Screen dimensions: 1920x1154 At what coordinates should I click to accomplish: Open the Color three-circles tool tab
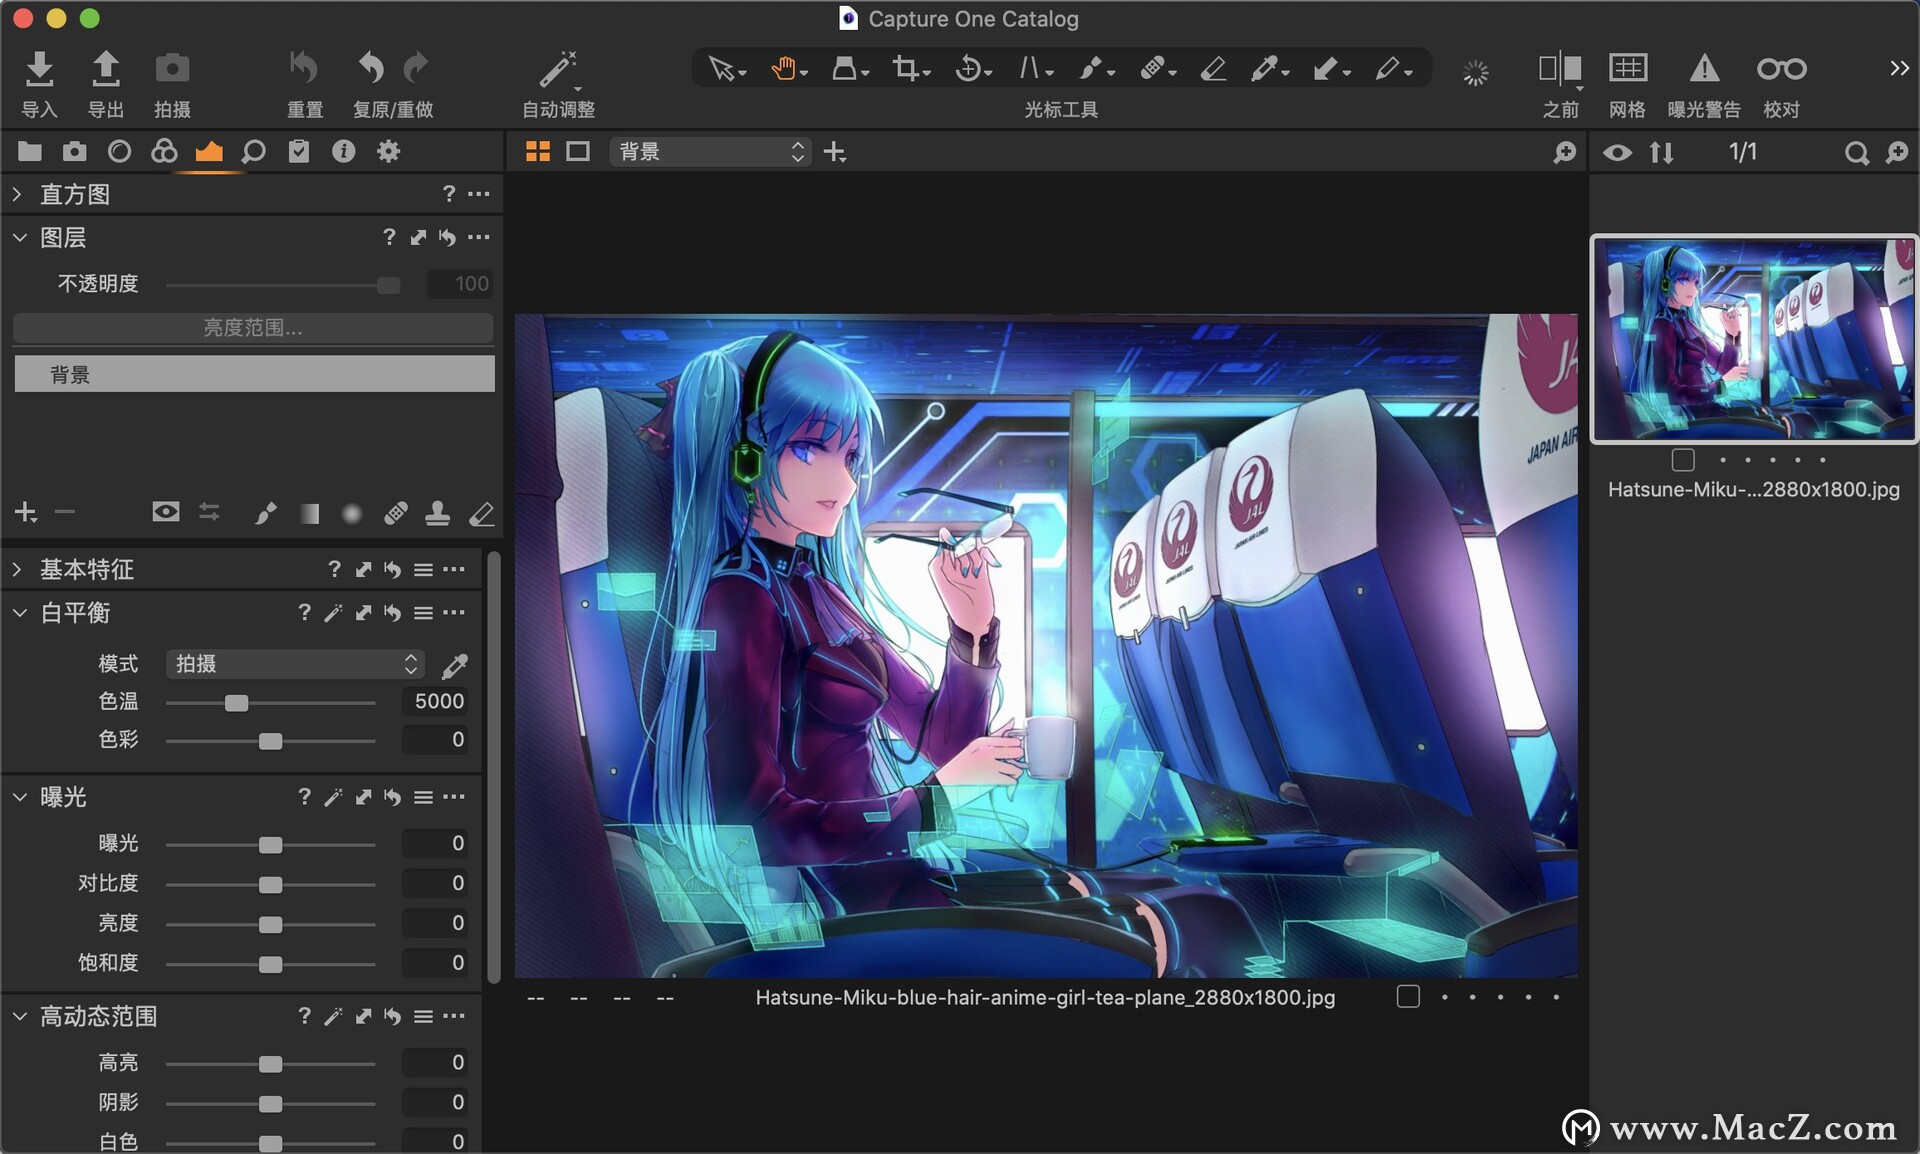tap(164, 151)
